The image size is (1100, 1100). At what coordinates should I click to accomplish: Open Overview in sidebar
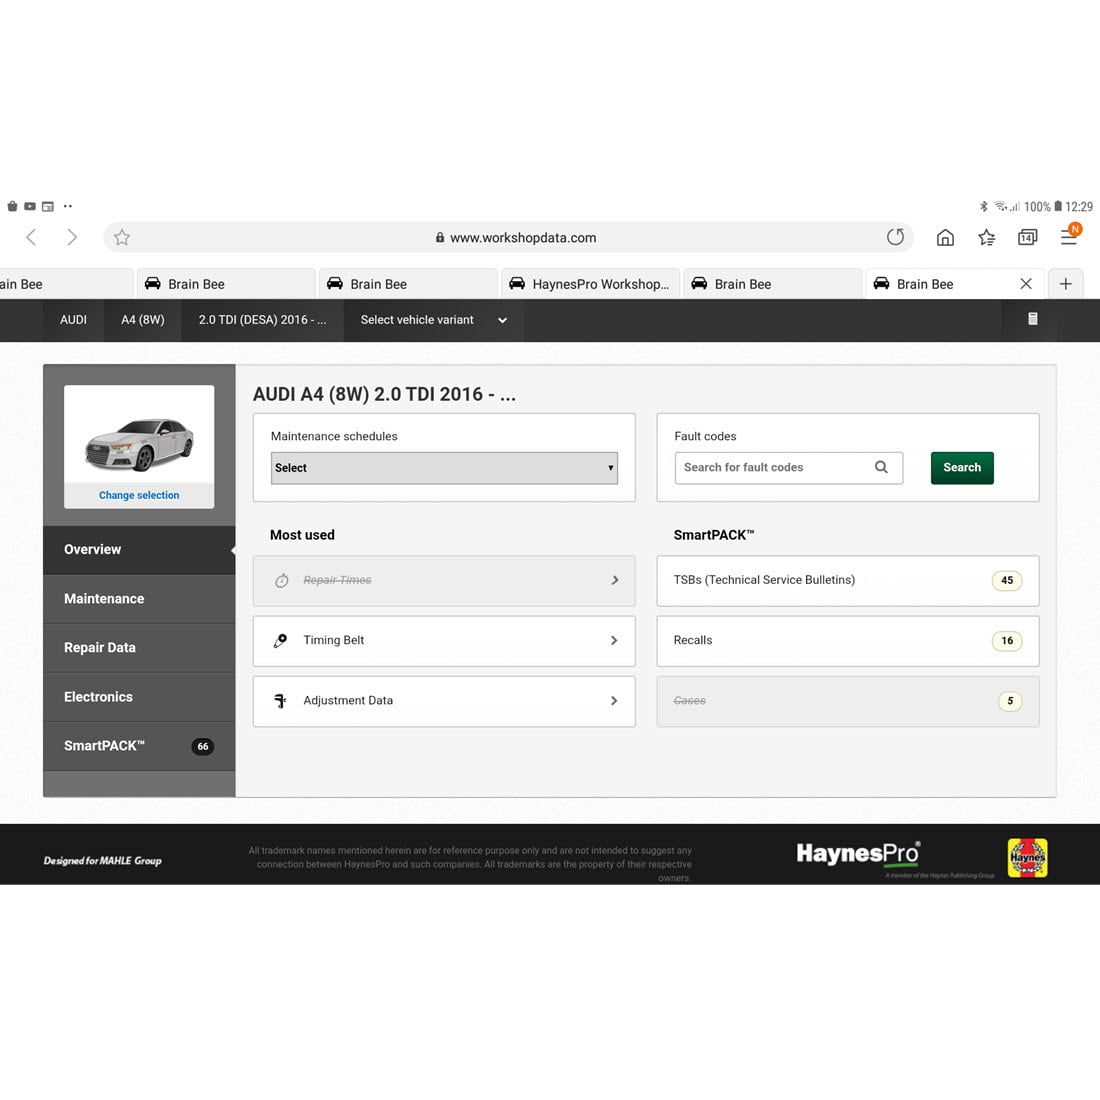[x=139, y=549]
